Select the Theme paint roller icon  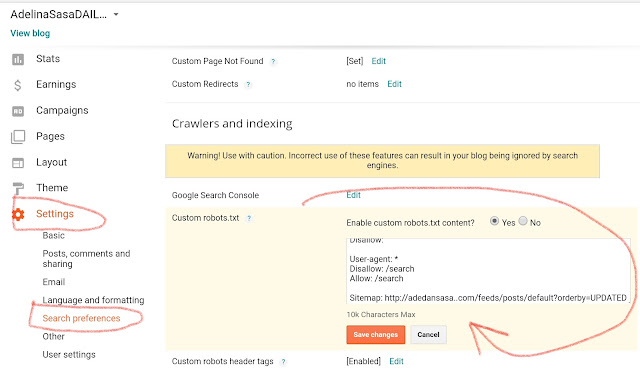pyautogui.click(x=18, y=189)
